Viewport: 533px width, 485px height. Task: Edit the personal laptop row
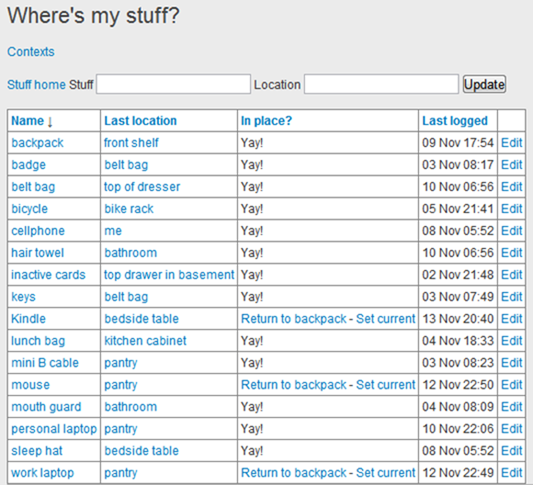tap(512, 429)
